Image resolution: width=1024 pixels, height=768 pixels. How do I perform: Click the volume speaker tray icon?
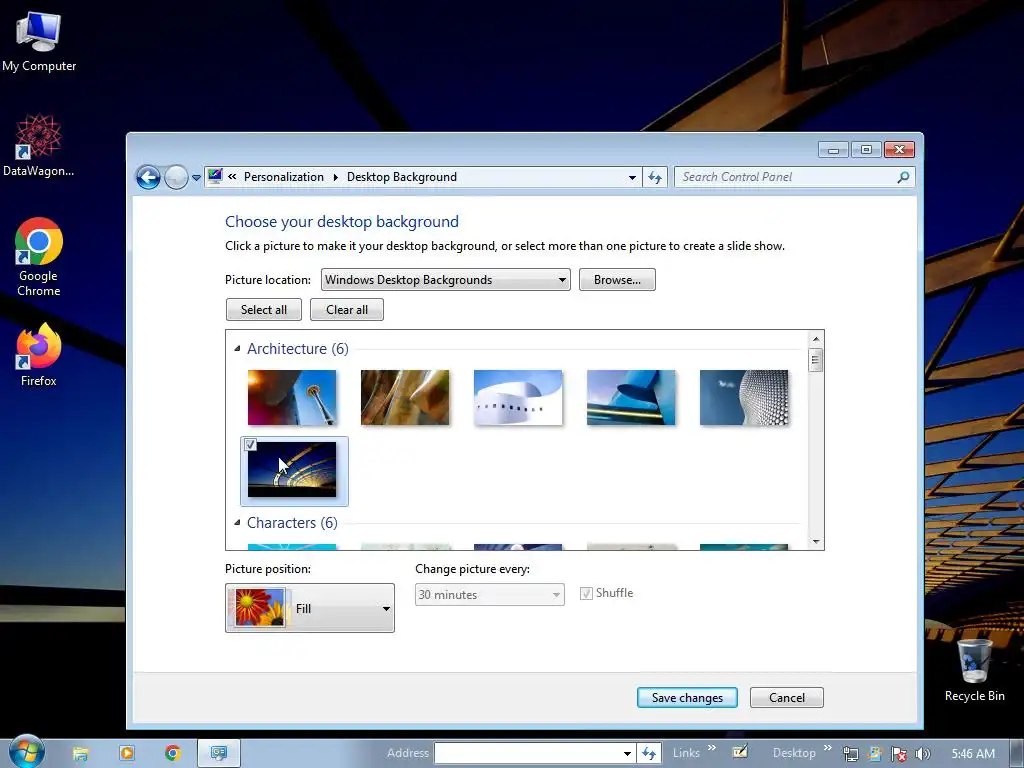pos(923,754)
